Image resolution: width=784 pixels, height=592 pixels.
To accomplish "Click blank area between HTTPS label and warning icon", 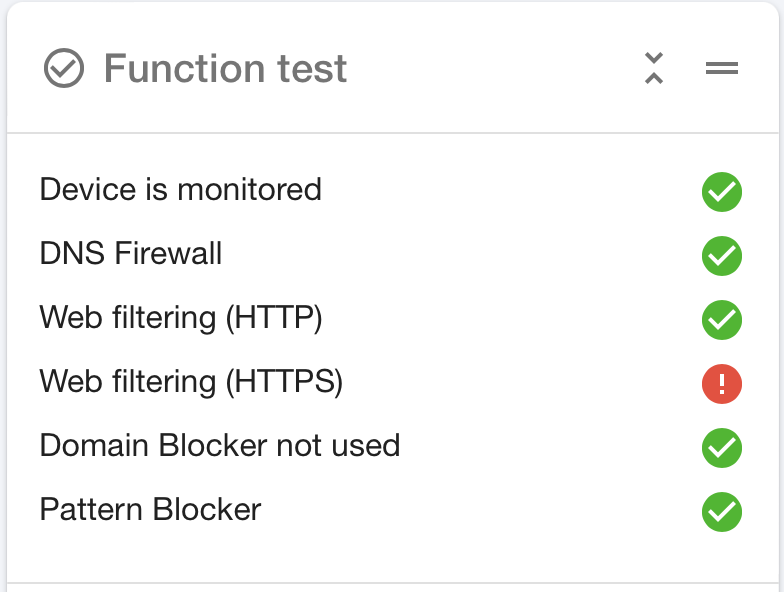I will pos(522,384).
